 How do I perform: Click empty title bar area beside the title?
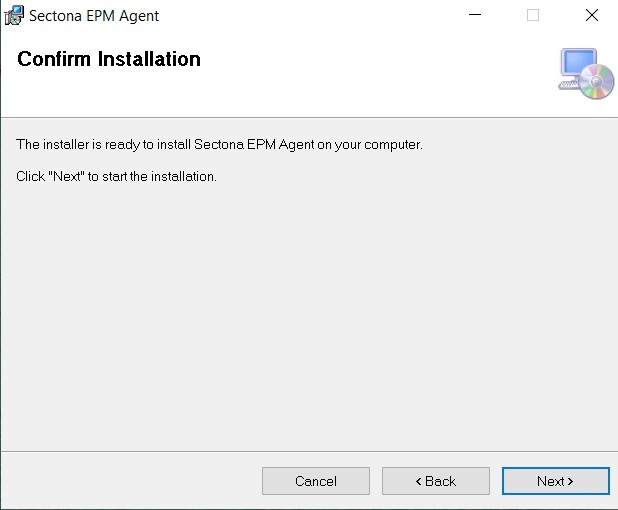click(x=300, y=15)
